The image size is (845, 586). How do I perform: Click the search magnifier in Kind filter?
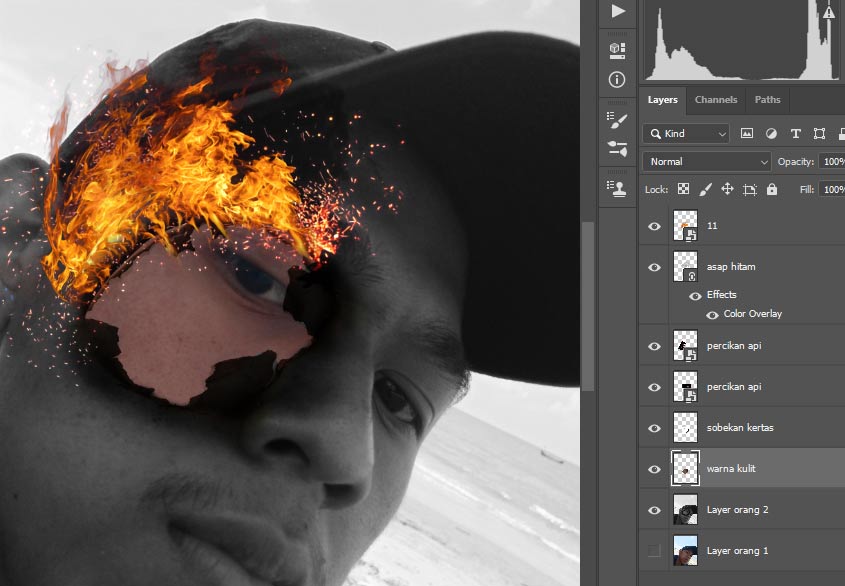[655, 134]
